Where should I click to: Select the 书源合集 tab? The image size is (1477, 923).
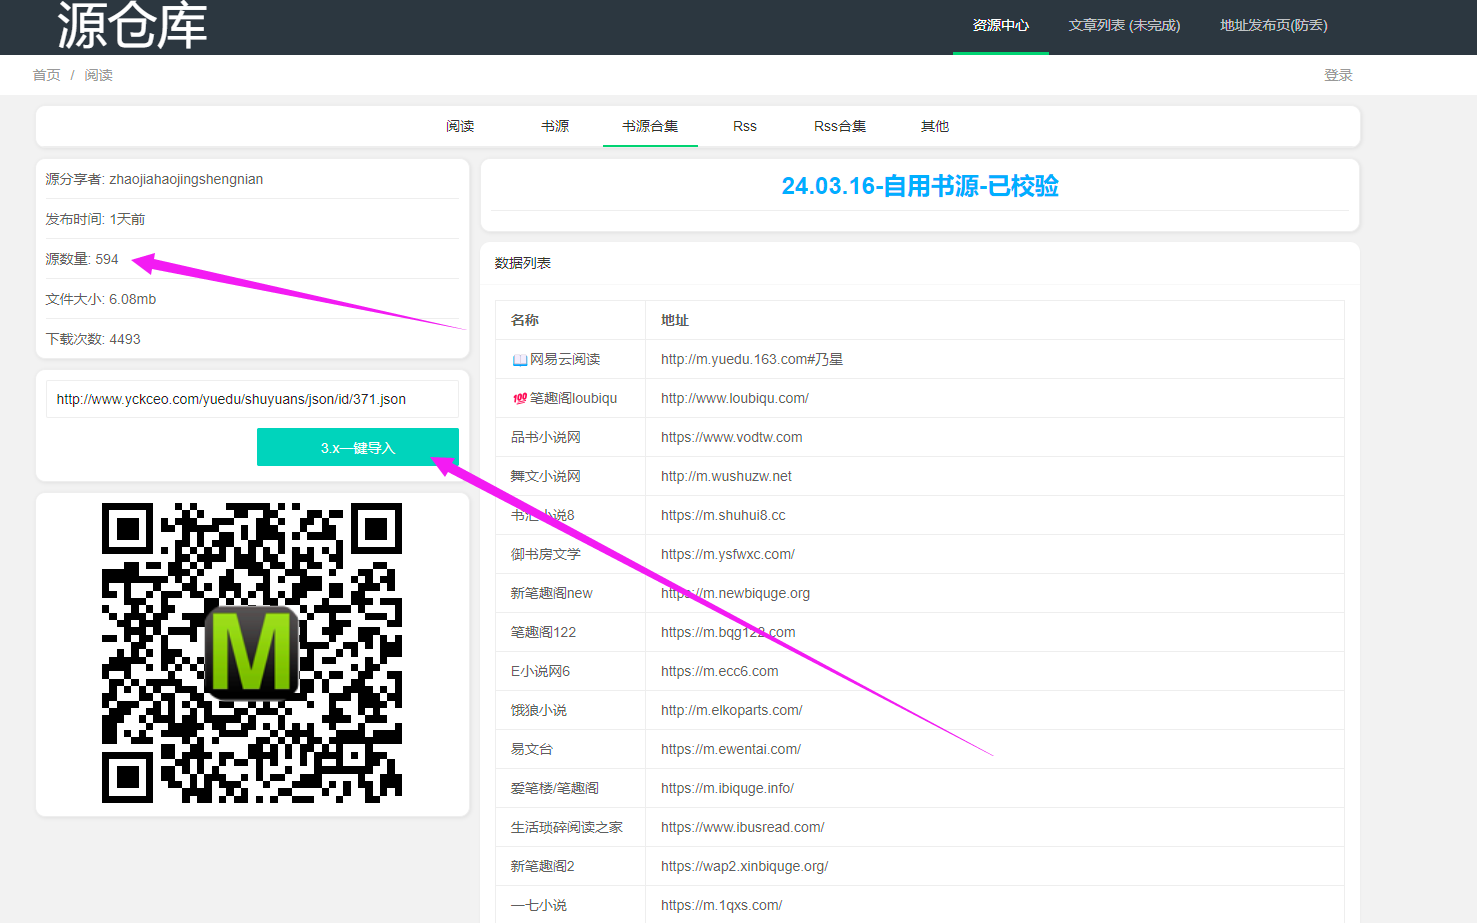650,126
